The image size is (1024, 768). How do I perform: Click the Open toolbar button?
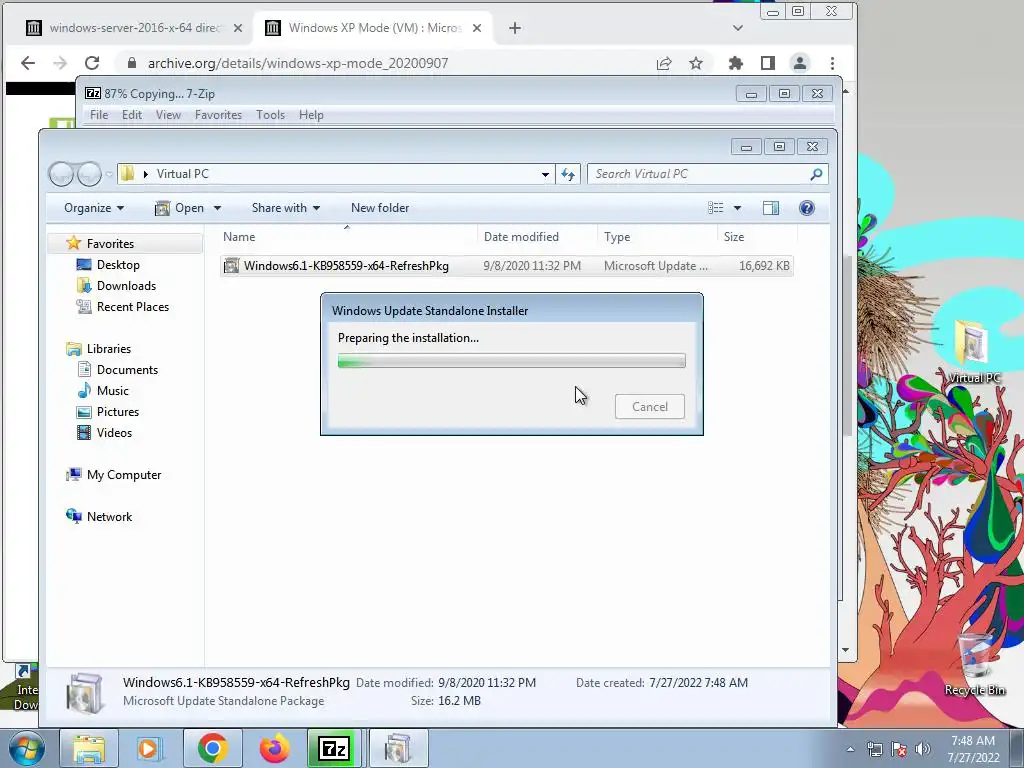pyautogui.click(x=180, y=208)
